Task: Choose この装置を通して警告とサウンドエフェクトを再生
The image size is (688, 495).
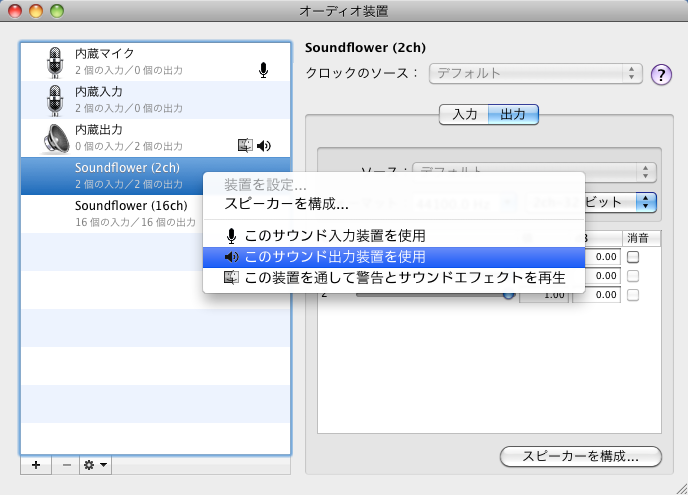Action: pos(394,277)
